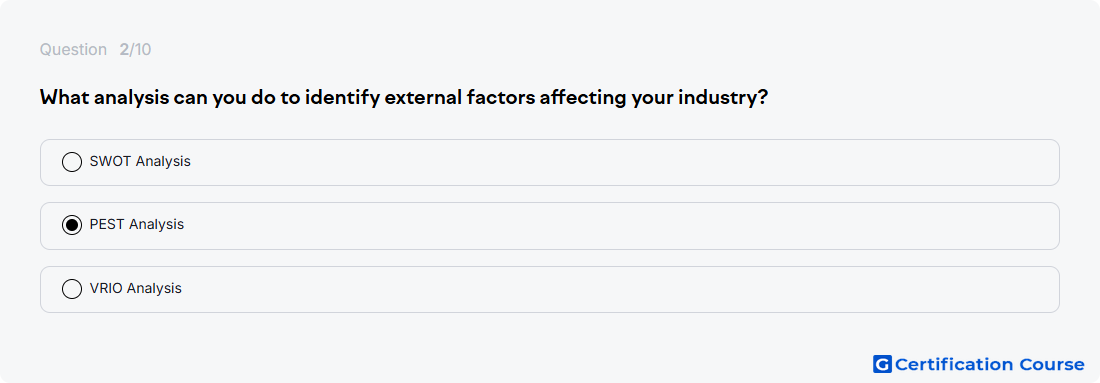
Task: Click the 2/10 progress counter
Action: click(135, 50)
